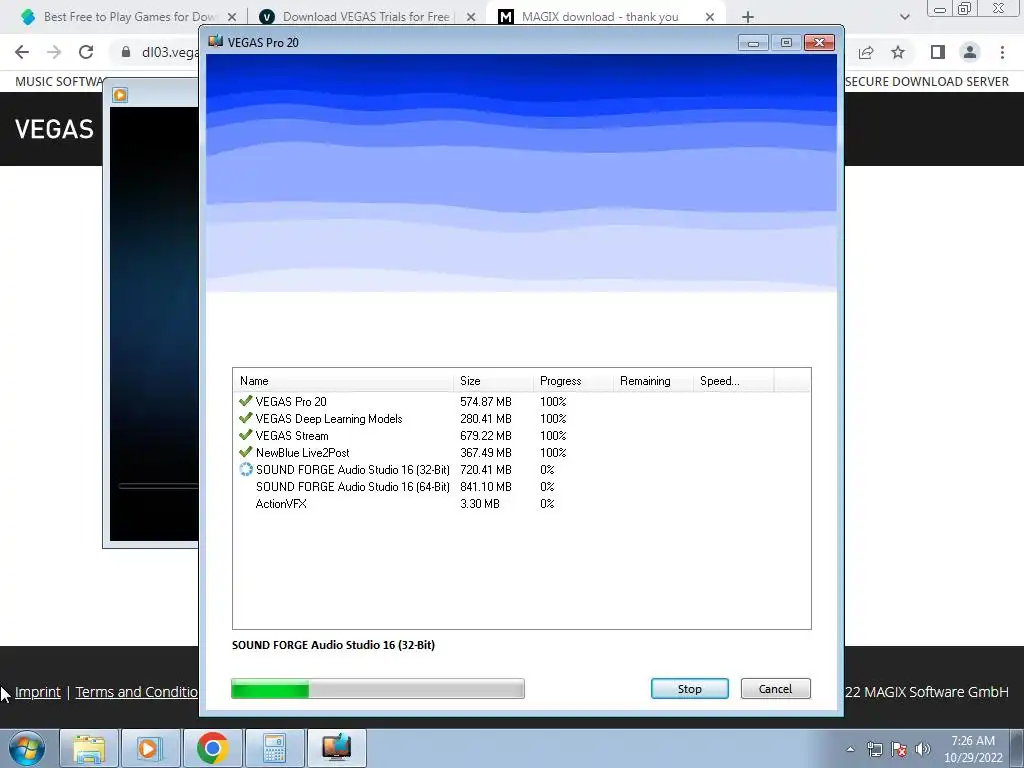Sort list by Remaining column header
This screenshot has width=1024, height=768.
coord(652,381)
